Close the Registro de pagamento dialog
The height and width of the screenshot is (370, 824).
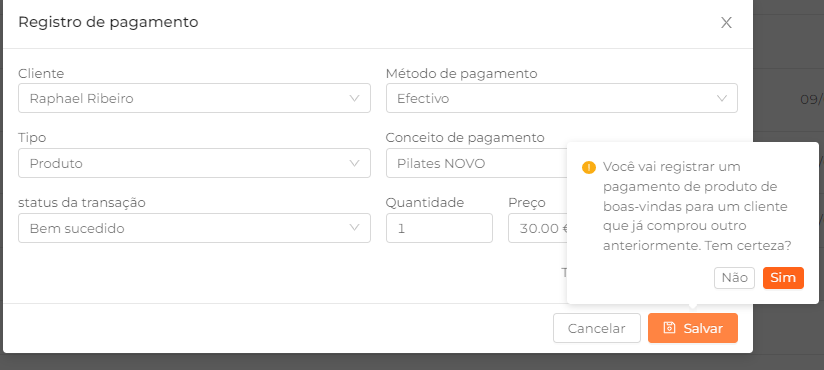(x=726, y=23)
